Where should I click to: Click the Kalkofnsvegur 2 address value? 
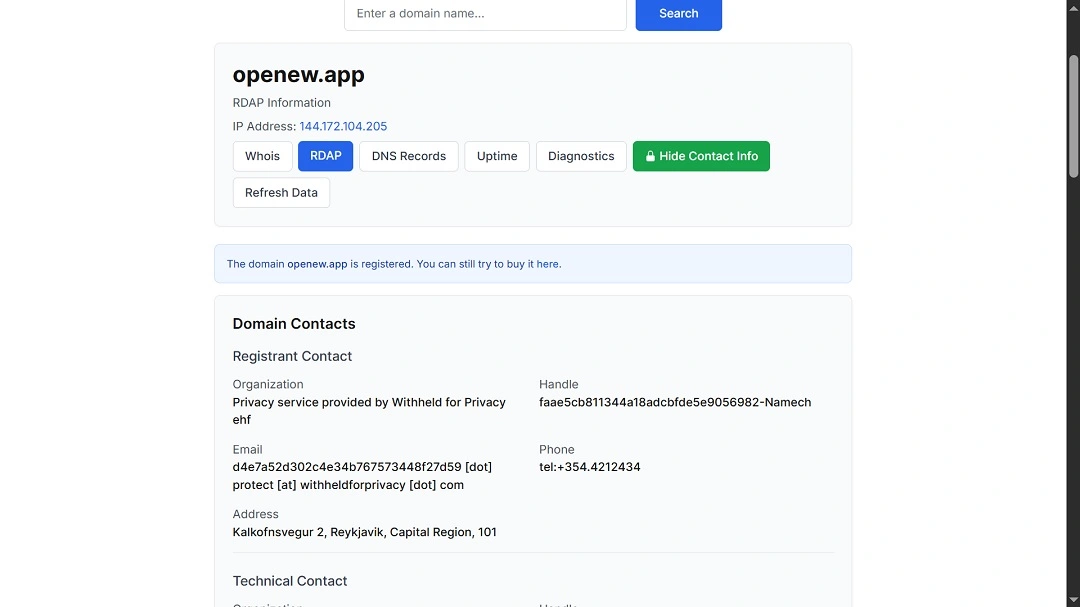click(x=364, y=532)
